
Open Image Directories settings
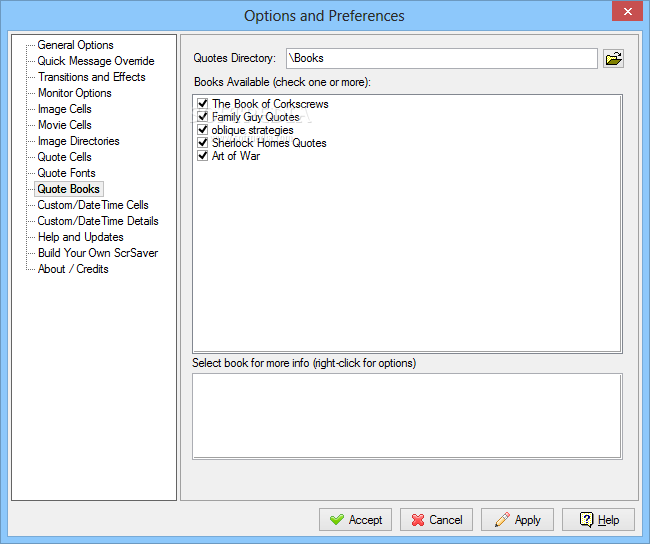78,141
